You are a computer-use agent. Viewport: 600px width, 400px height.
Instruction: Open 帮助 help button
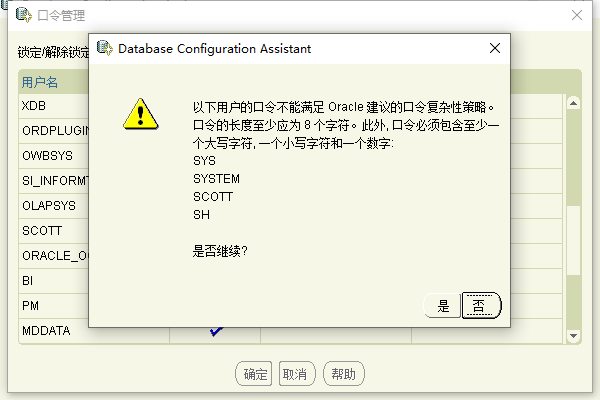[x=344, y=374]
